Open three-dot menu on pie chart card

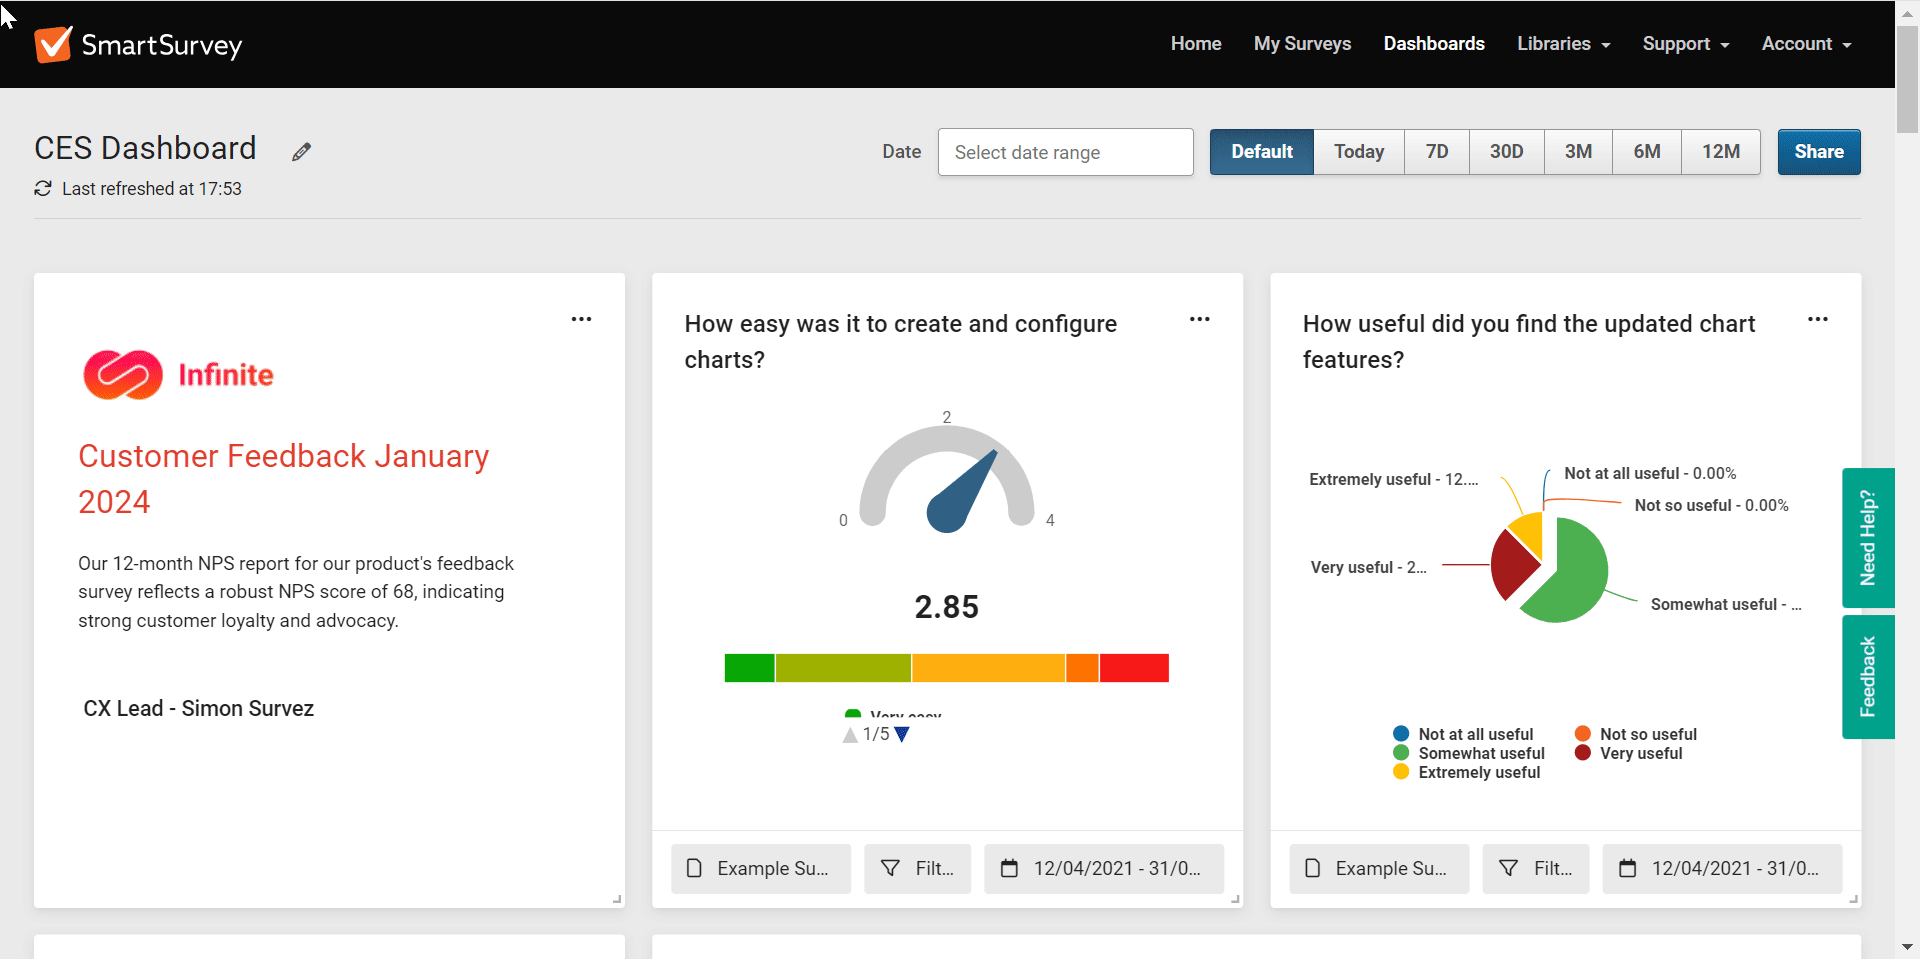pos(1817,319)
